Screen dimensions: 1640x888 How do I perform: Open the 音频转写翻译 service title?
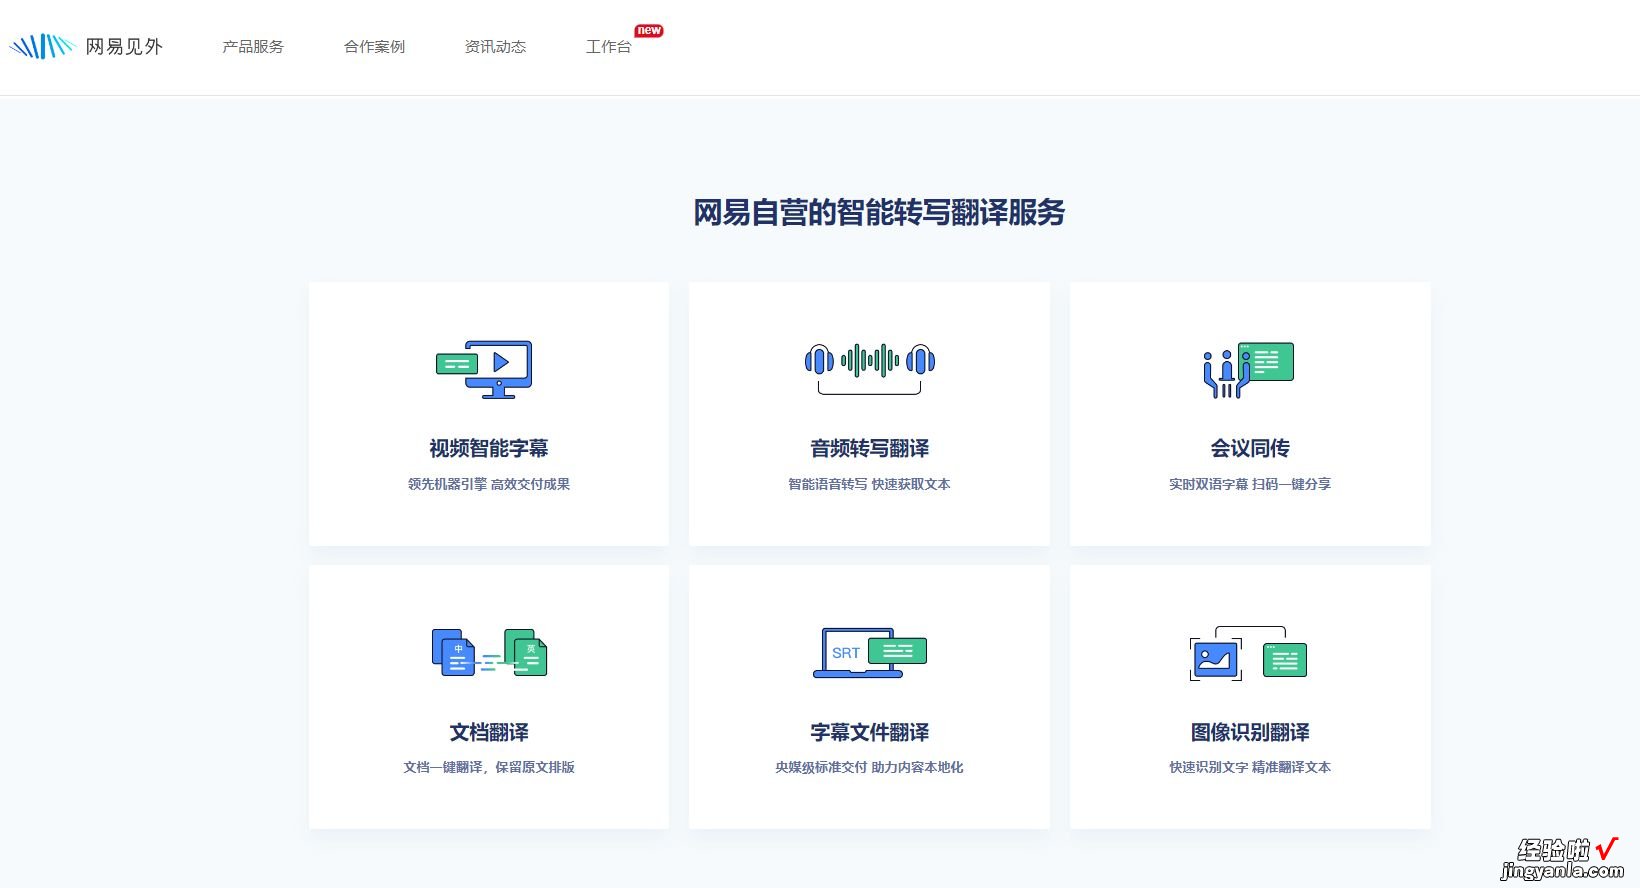(870, 448)
